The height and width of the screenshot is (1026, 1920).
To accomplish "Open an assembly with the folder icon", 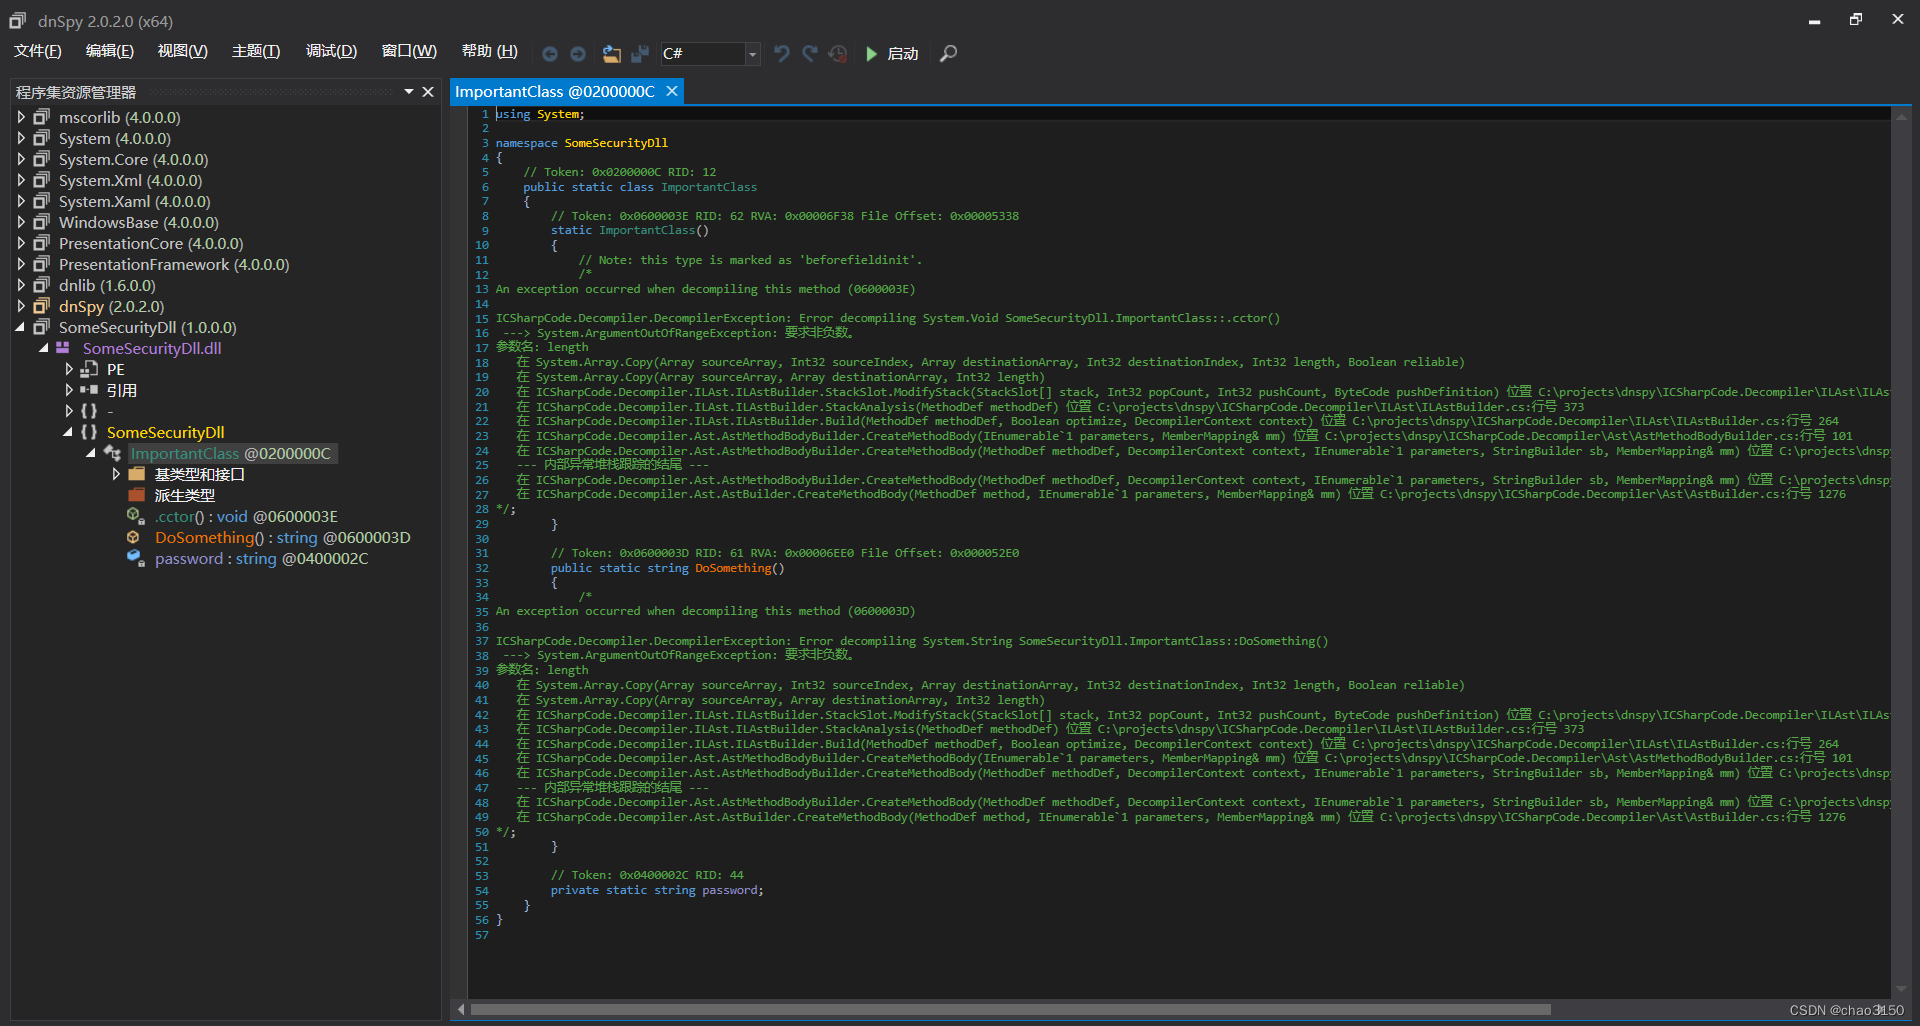I will [x=612, y=55].
